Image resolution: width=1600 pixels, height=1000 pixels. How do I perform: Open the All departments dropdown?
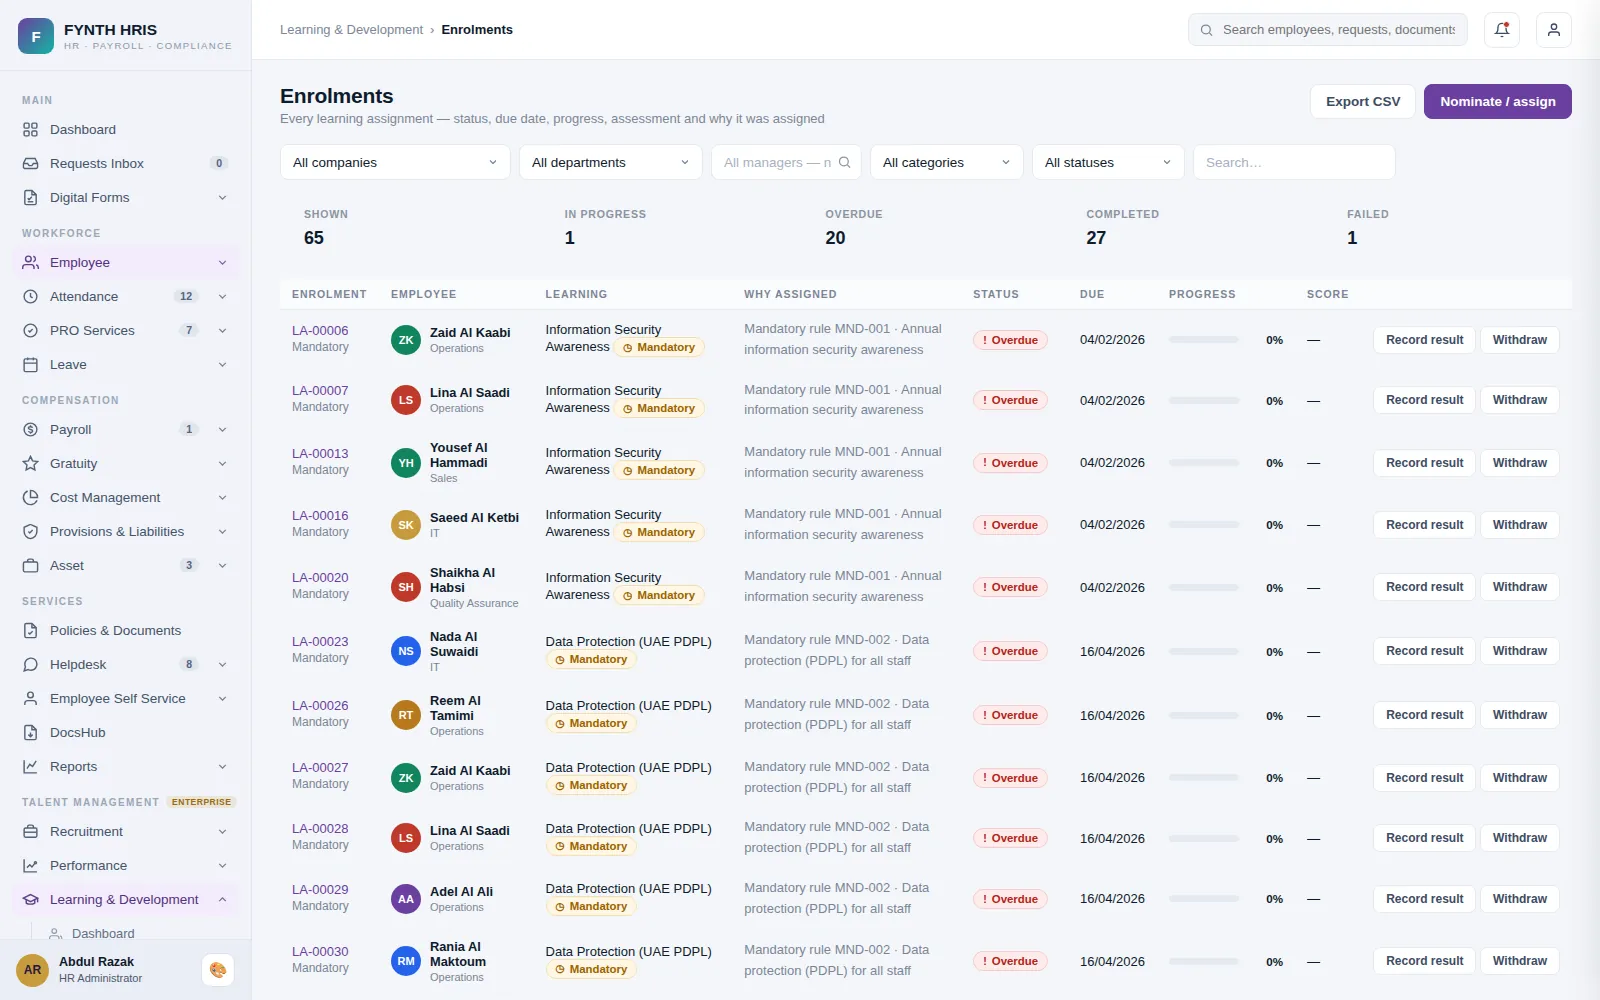(x=610, y=162)
